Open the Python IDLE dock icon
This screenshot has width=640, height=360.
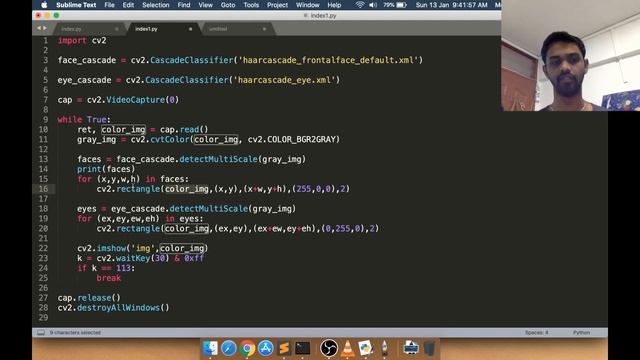(x=366, y=348)
